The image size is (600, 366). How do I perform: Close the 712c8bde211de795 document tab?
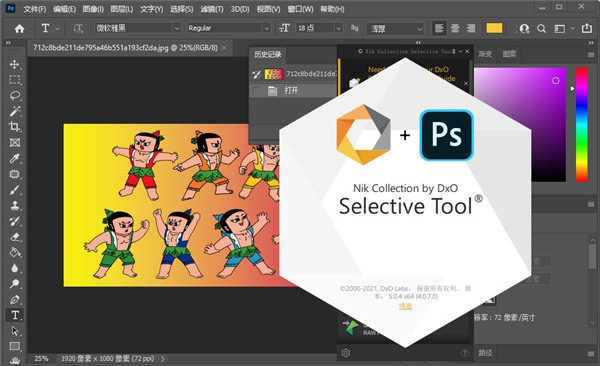coord(225,48)
